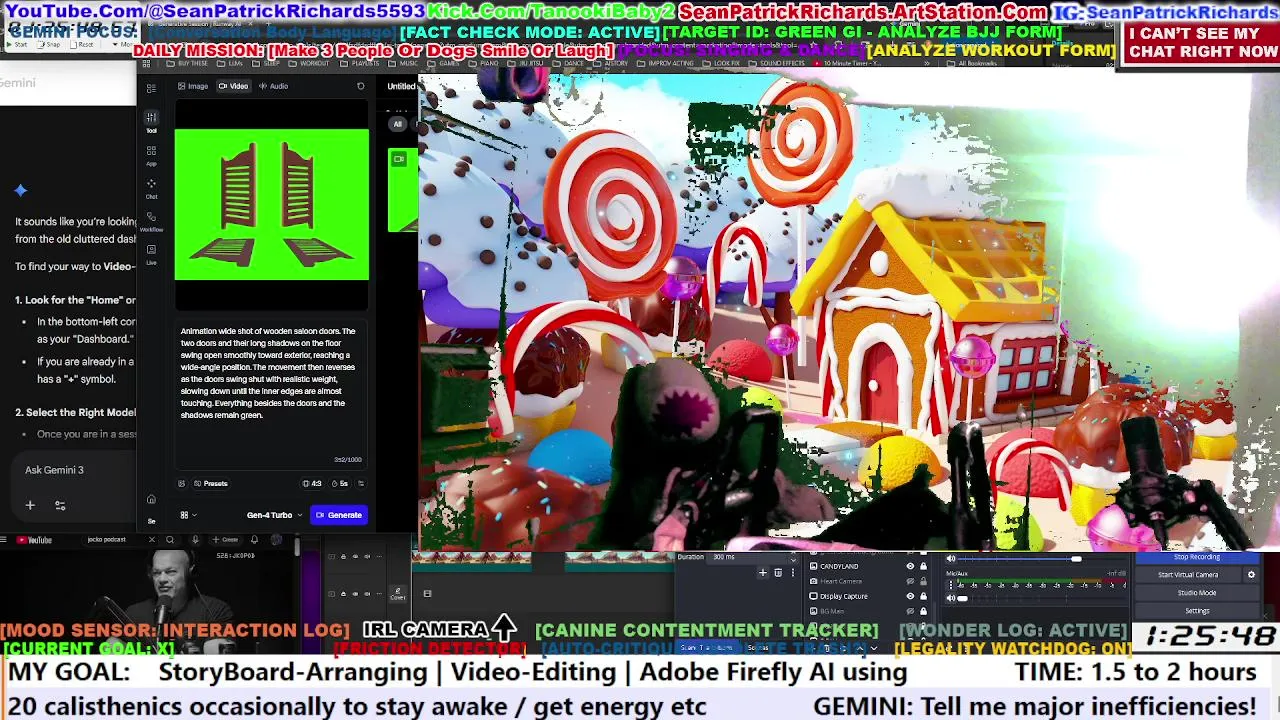Show the BG Man source in OBS

click(x=910, y=611)
